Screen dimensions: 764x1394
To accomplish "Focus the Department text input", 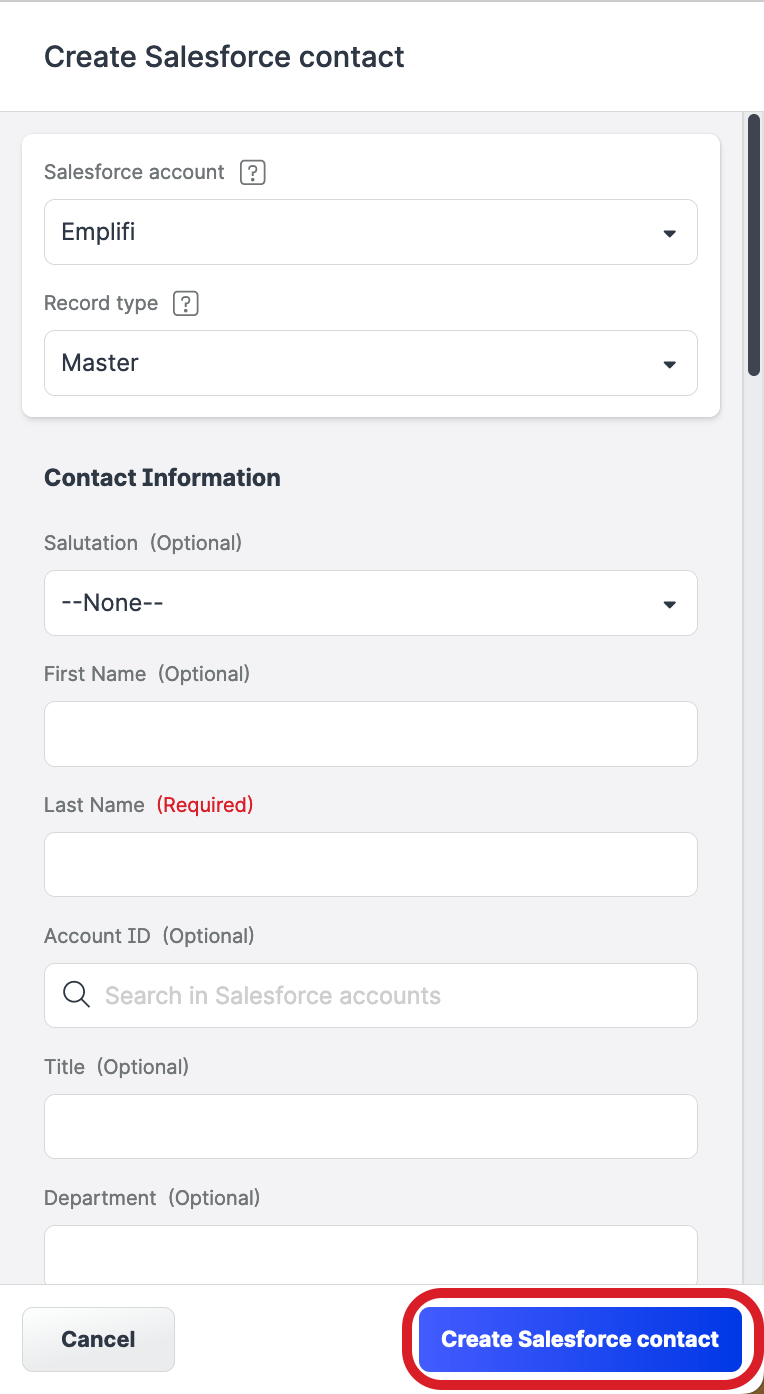I will [x=370, y=1254].
